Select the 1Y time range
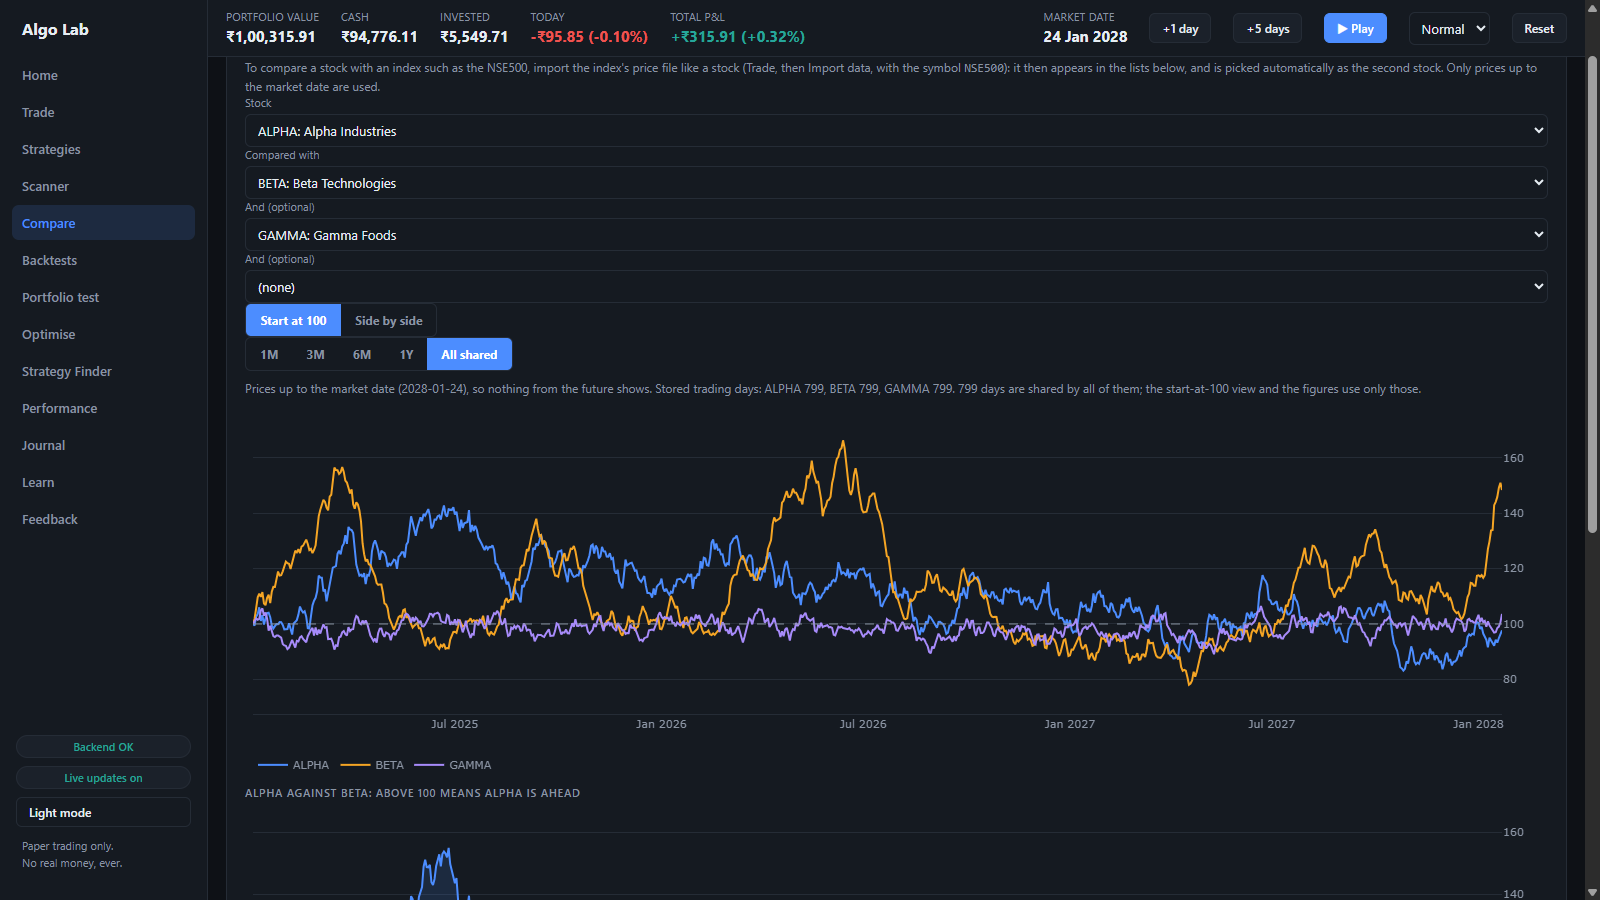Viewport: 1600px width, 900px height. (x=406, y=354)
